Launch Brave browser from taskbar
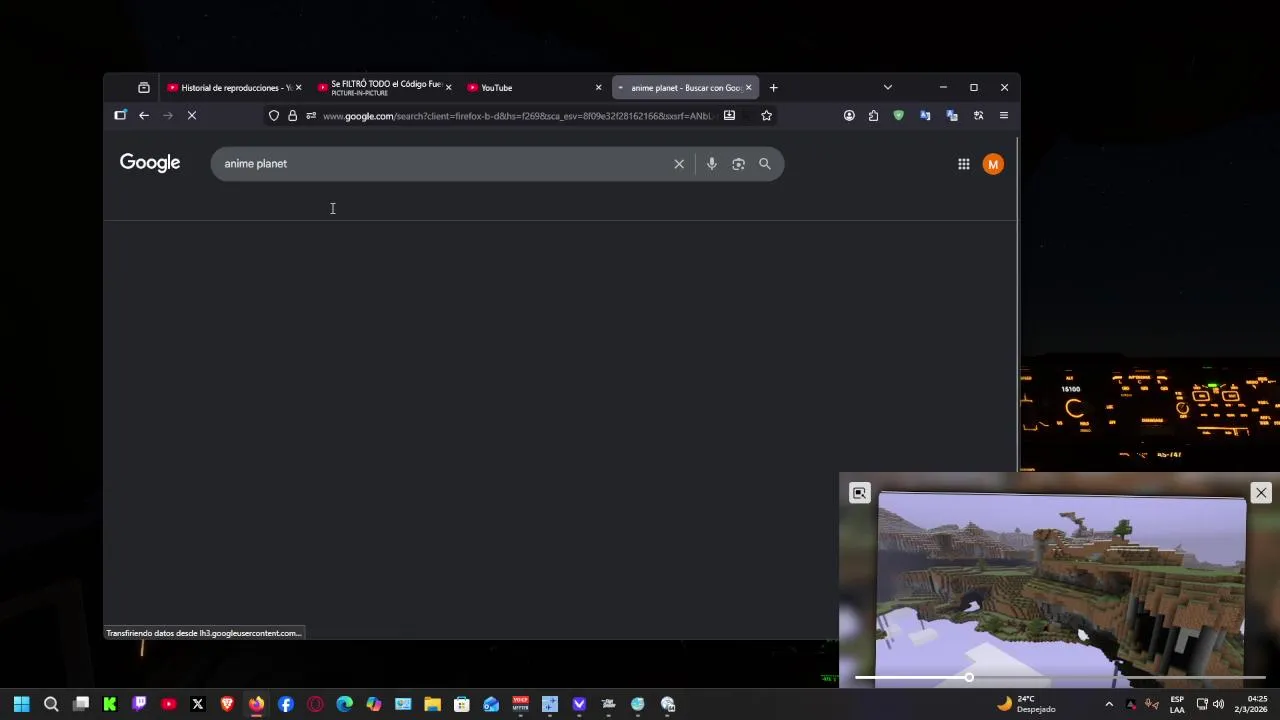1280x720 pixels. [227, 704]
